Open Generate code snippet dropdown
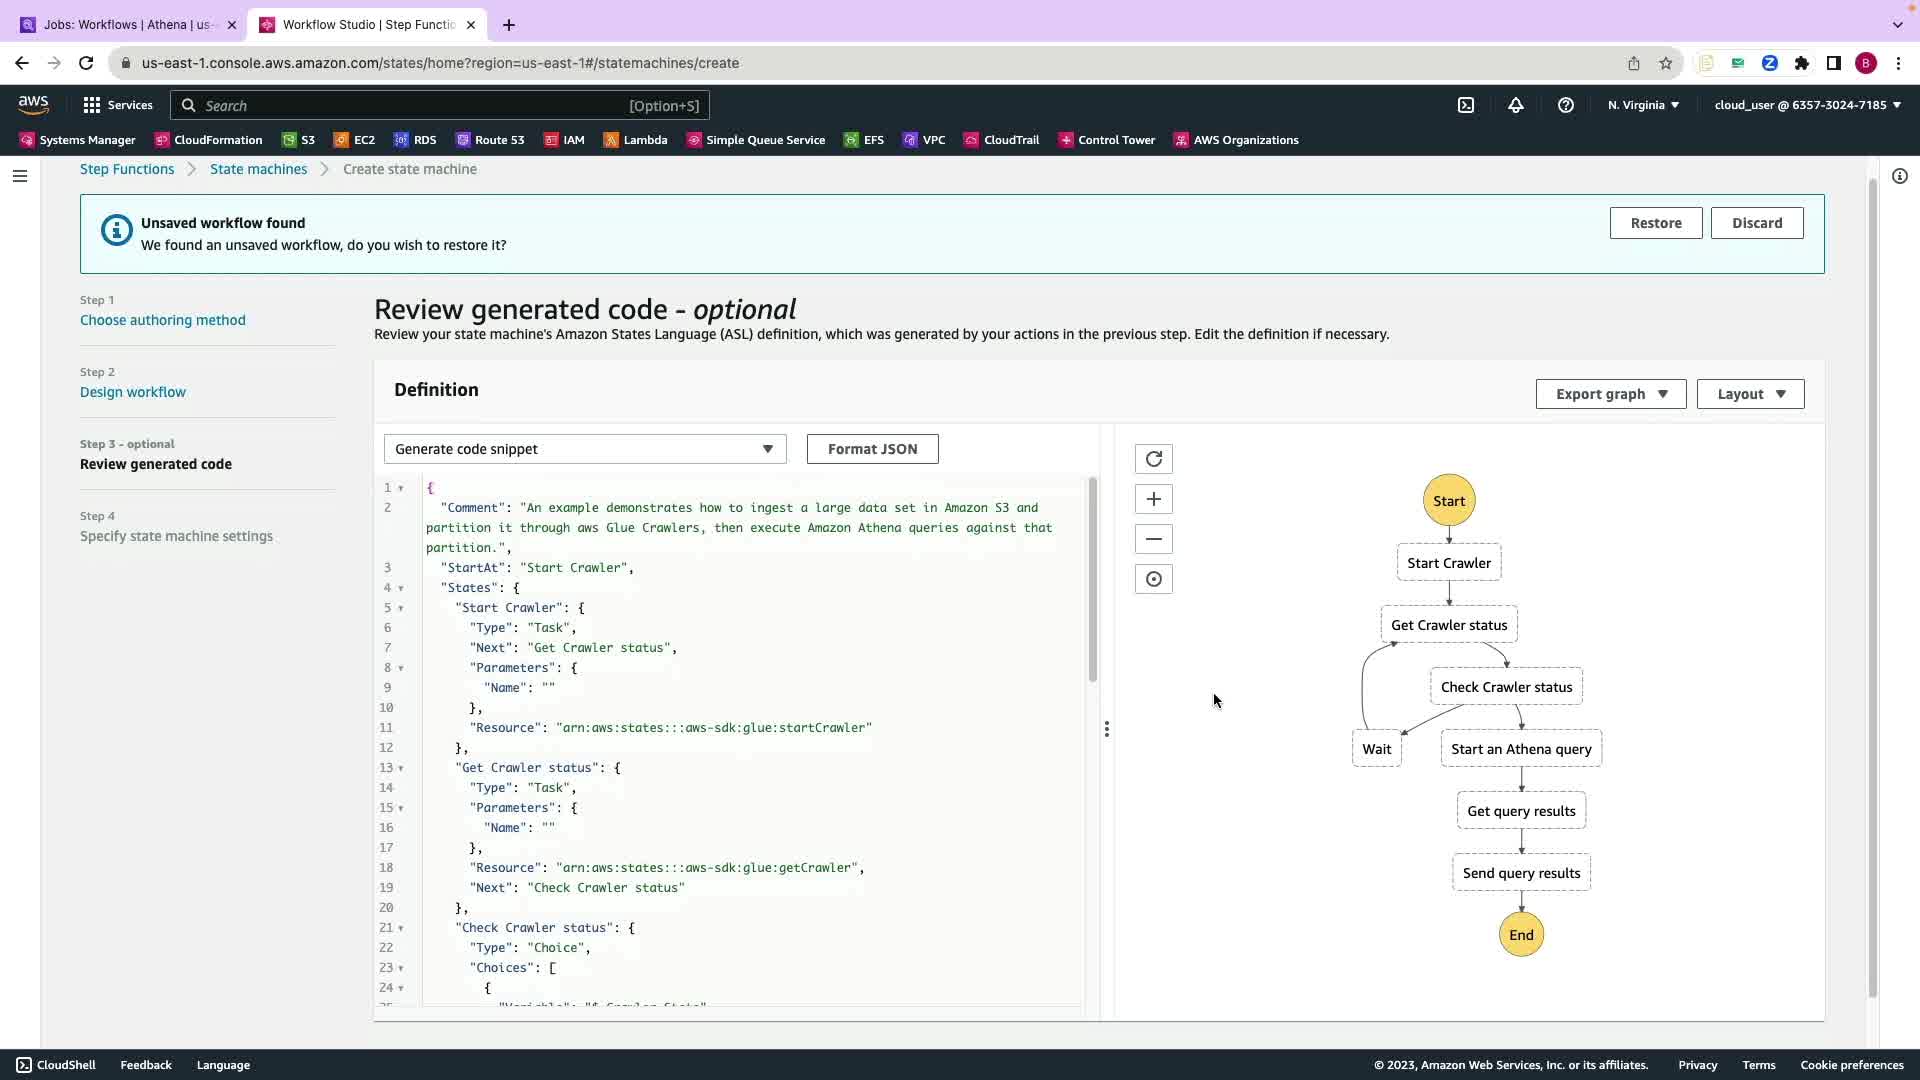This screenshot has height=1080, width=1920. coord(585,449)
